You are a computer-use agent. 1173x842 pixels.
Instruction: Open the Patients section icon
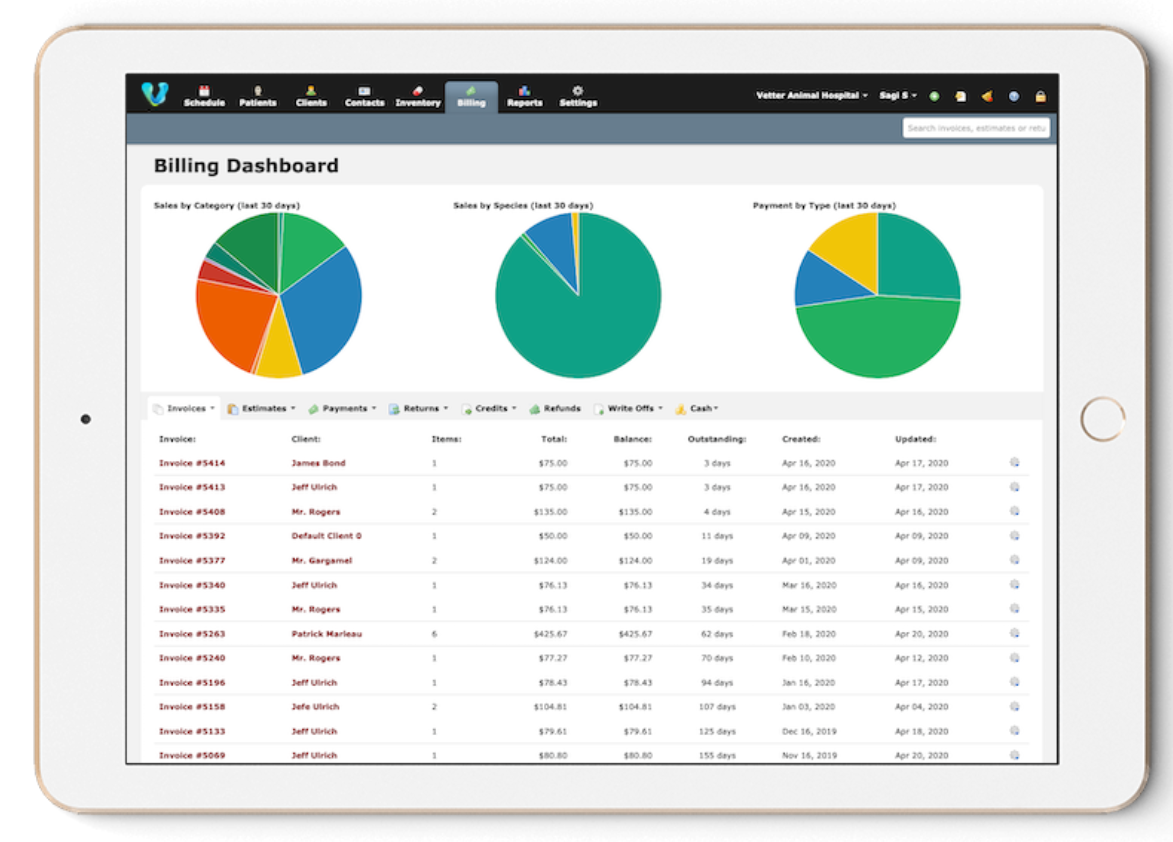[257, 90]
